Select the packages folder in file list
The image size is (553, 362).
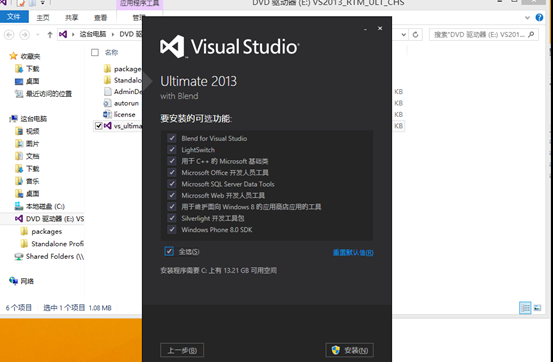coord(127,69)
